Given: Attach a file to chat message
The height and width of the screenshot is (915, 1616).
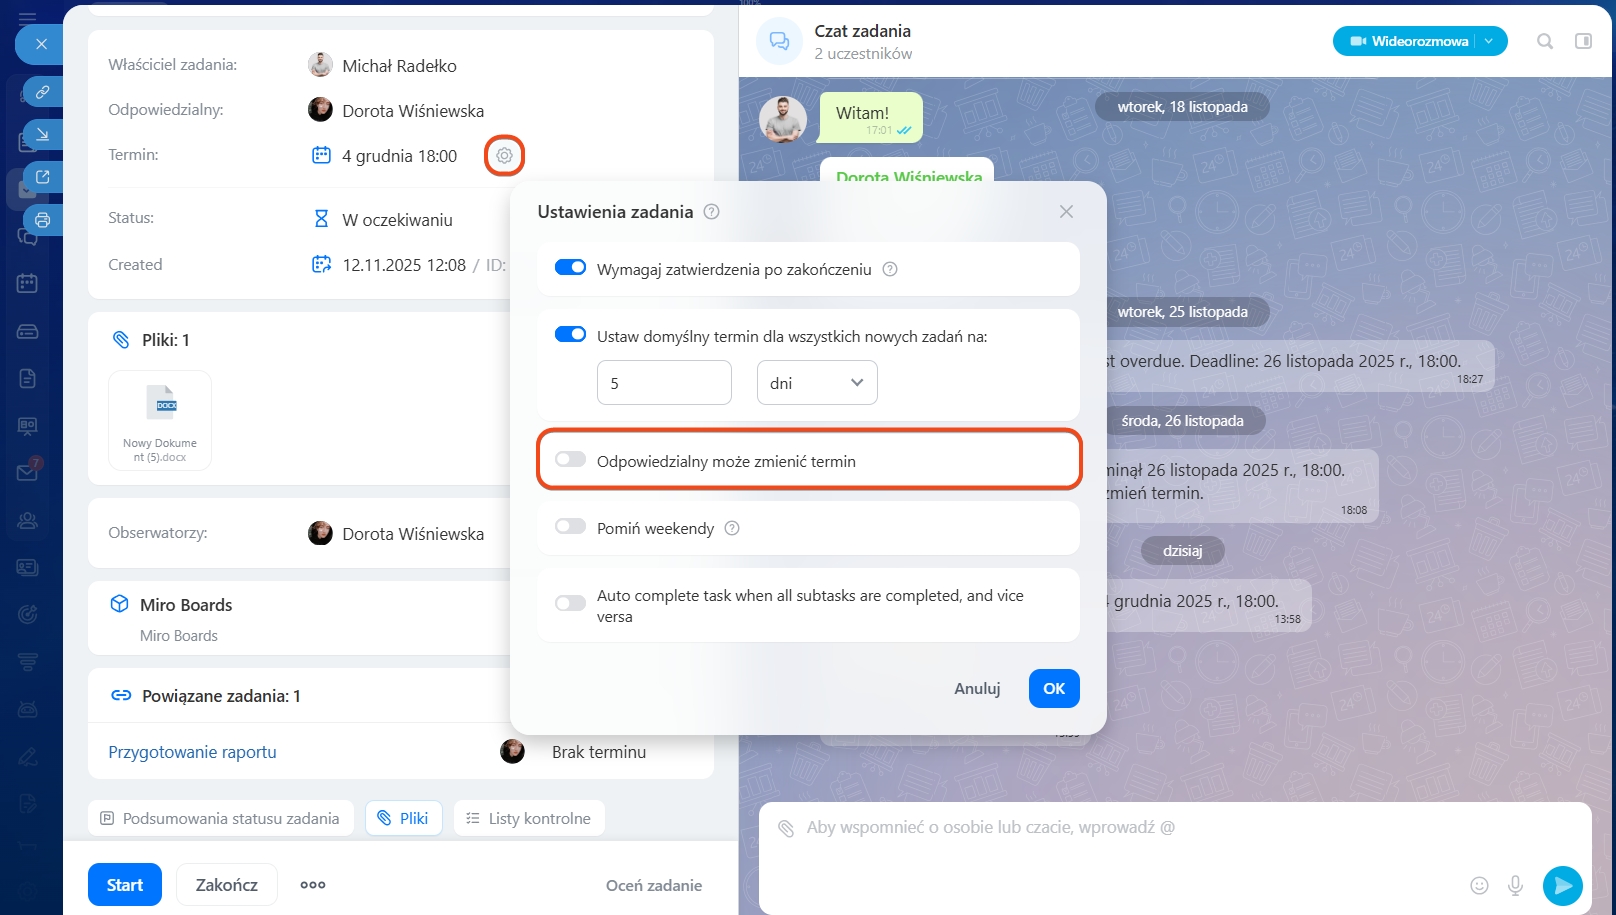Looking at the screenshot, I should 786,828.
